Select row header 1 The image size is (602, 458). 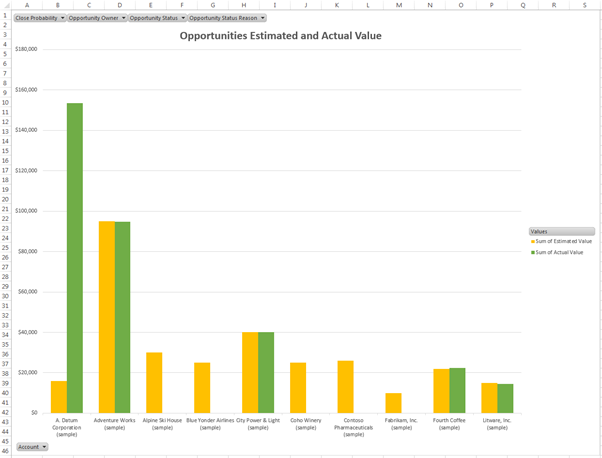[x=5, y=16]
